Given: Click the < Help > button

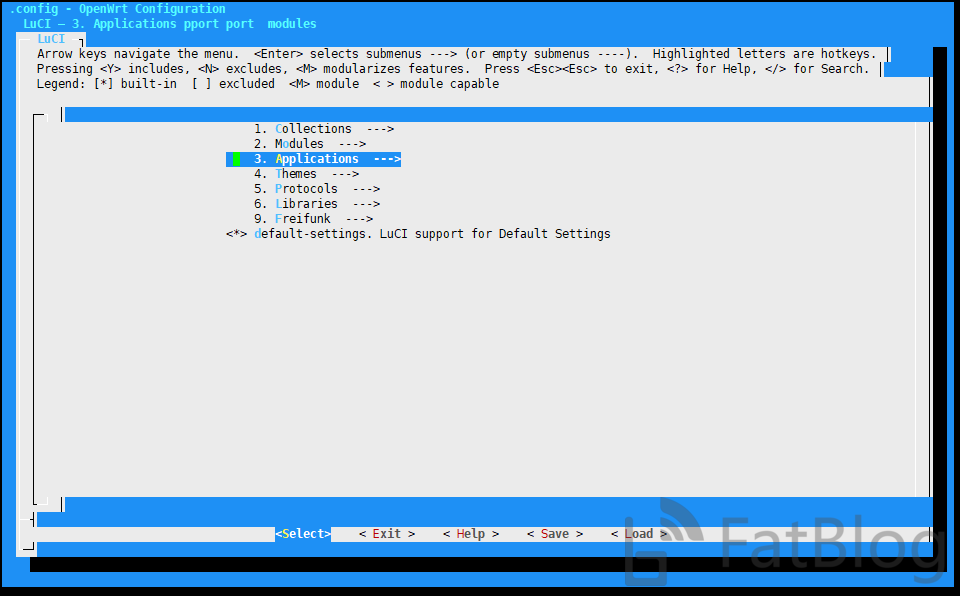Looking at the screenshot, I should pyautogui.click(x=471, y=534).
